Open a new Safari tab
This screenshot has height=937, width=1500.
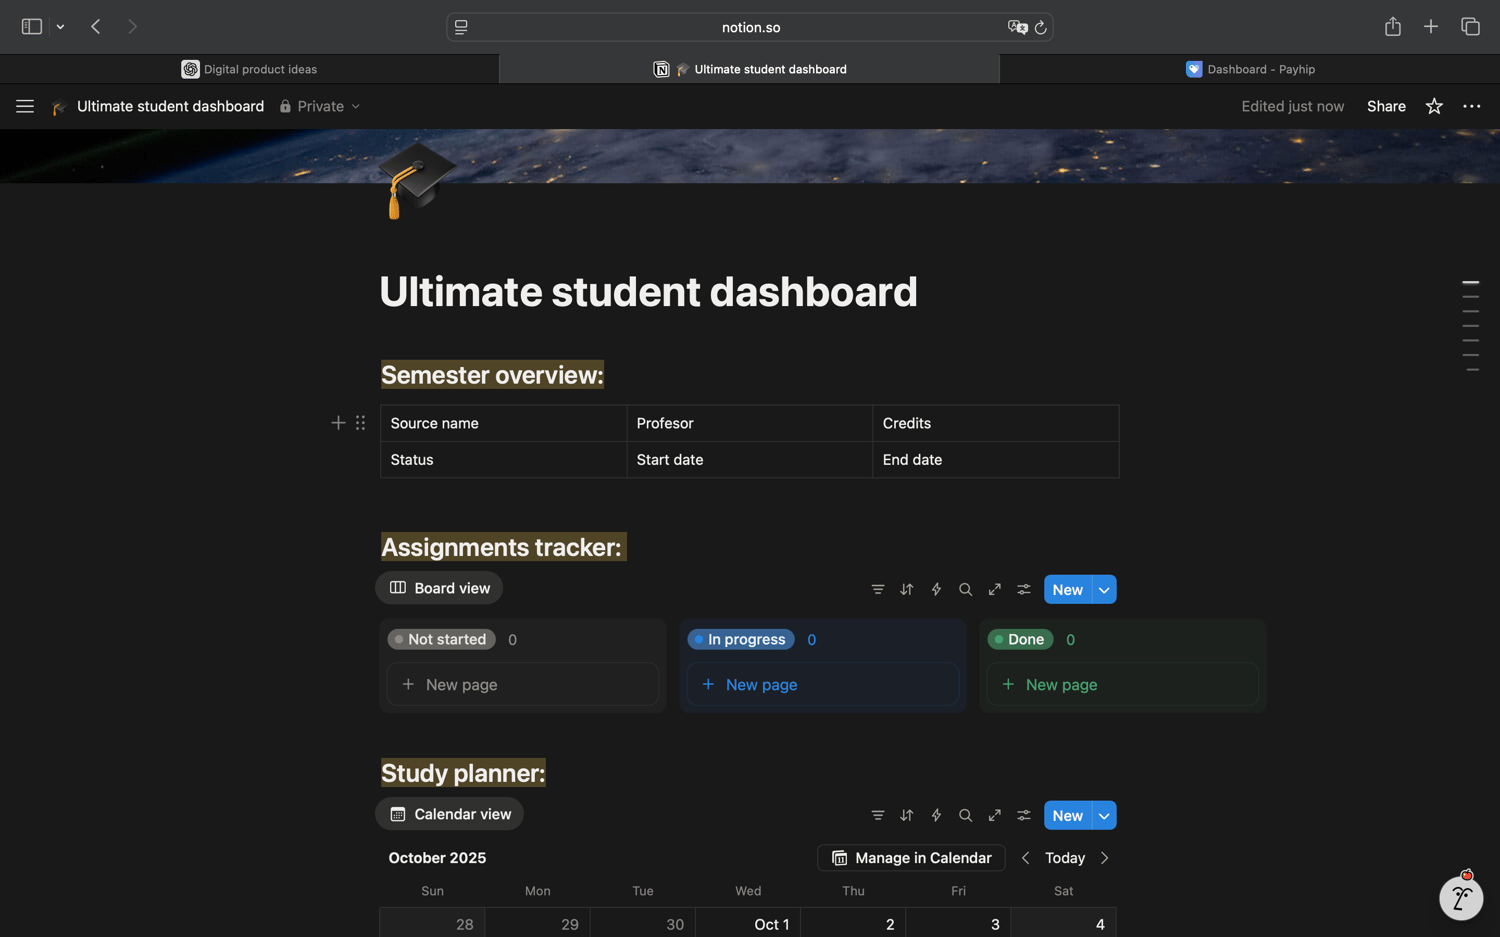[x=1431, y=27]
